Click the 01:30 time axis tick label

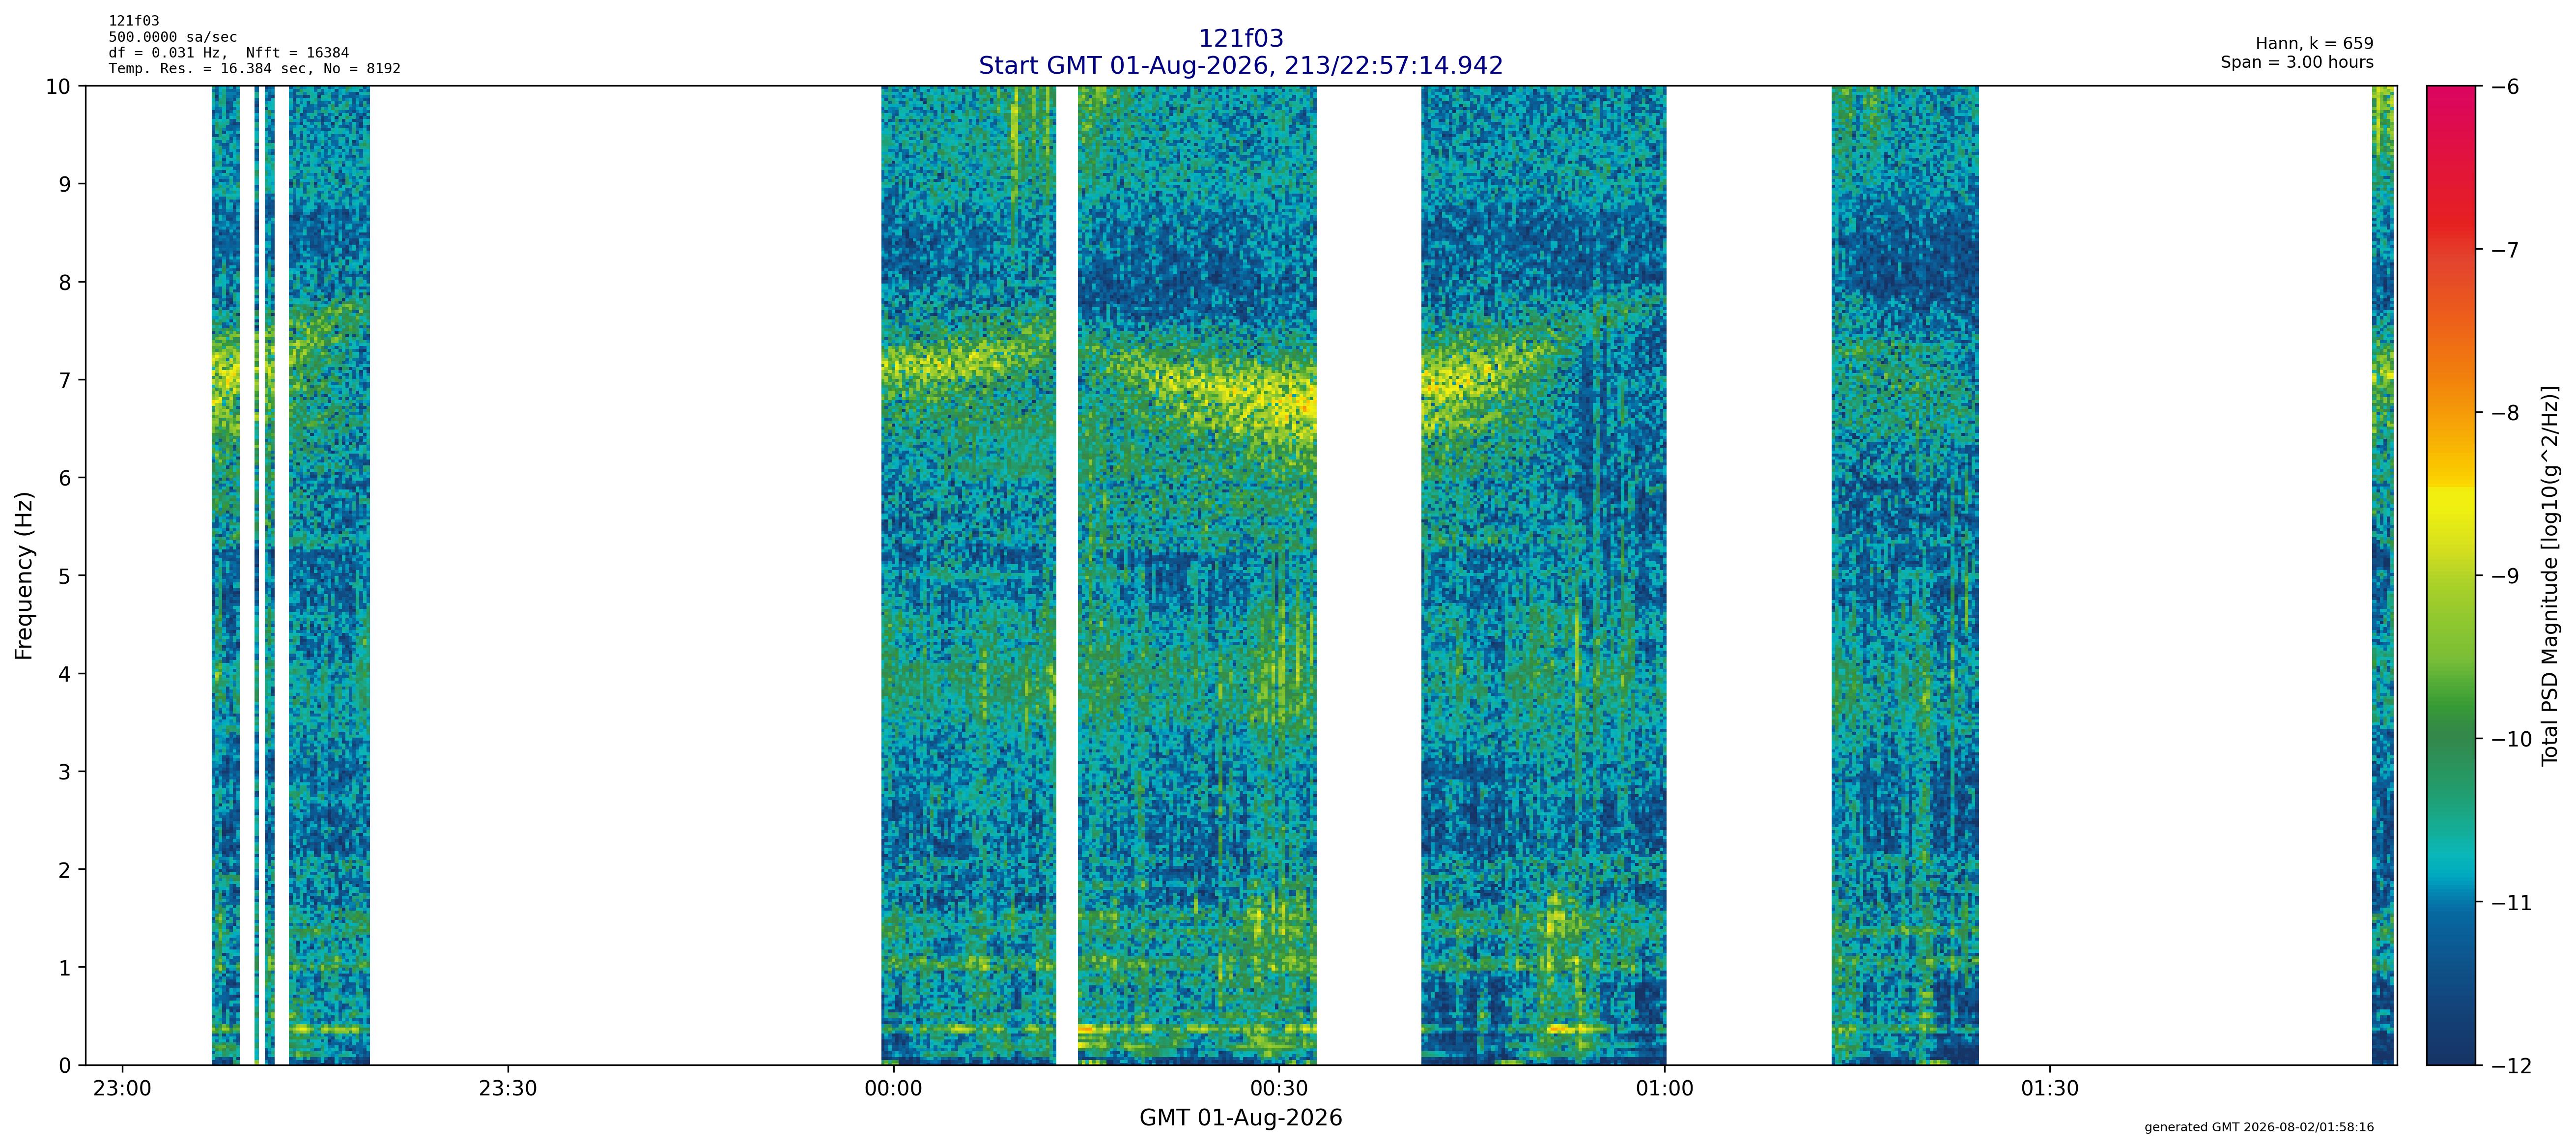2050,1088
